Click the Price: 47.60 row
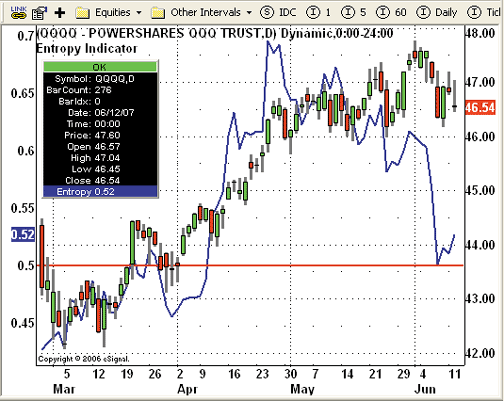The image size is (504, 401). click(x=100, y=135)
